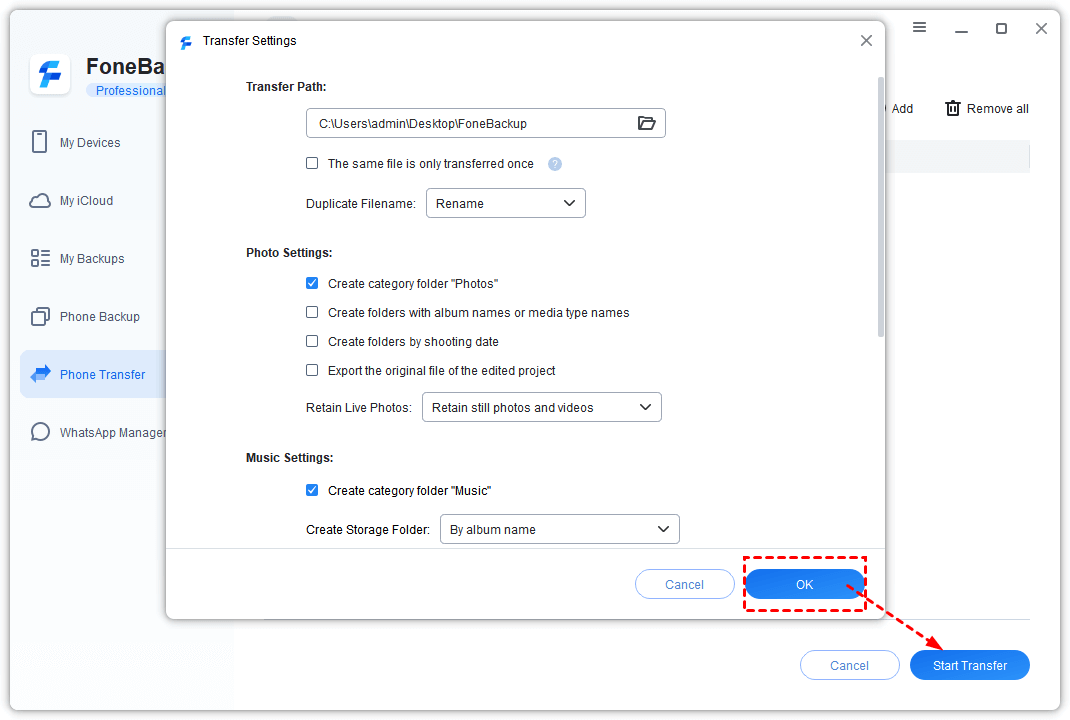Click the My iCloud cloud icon

point(40,201)
